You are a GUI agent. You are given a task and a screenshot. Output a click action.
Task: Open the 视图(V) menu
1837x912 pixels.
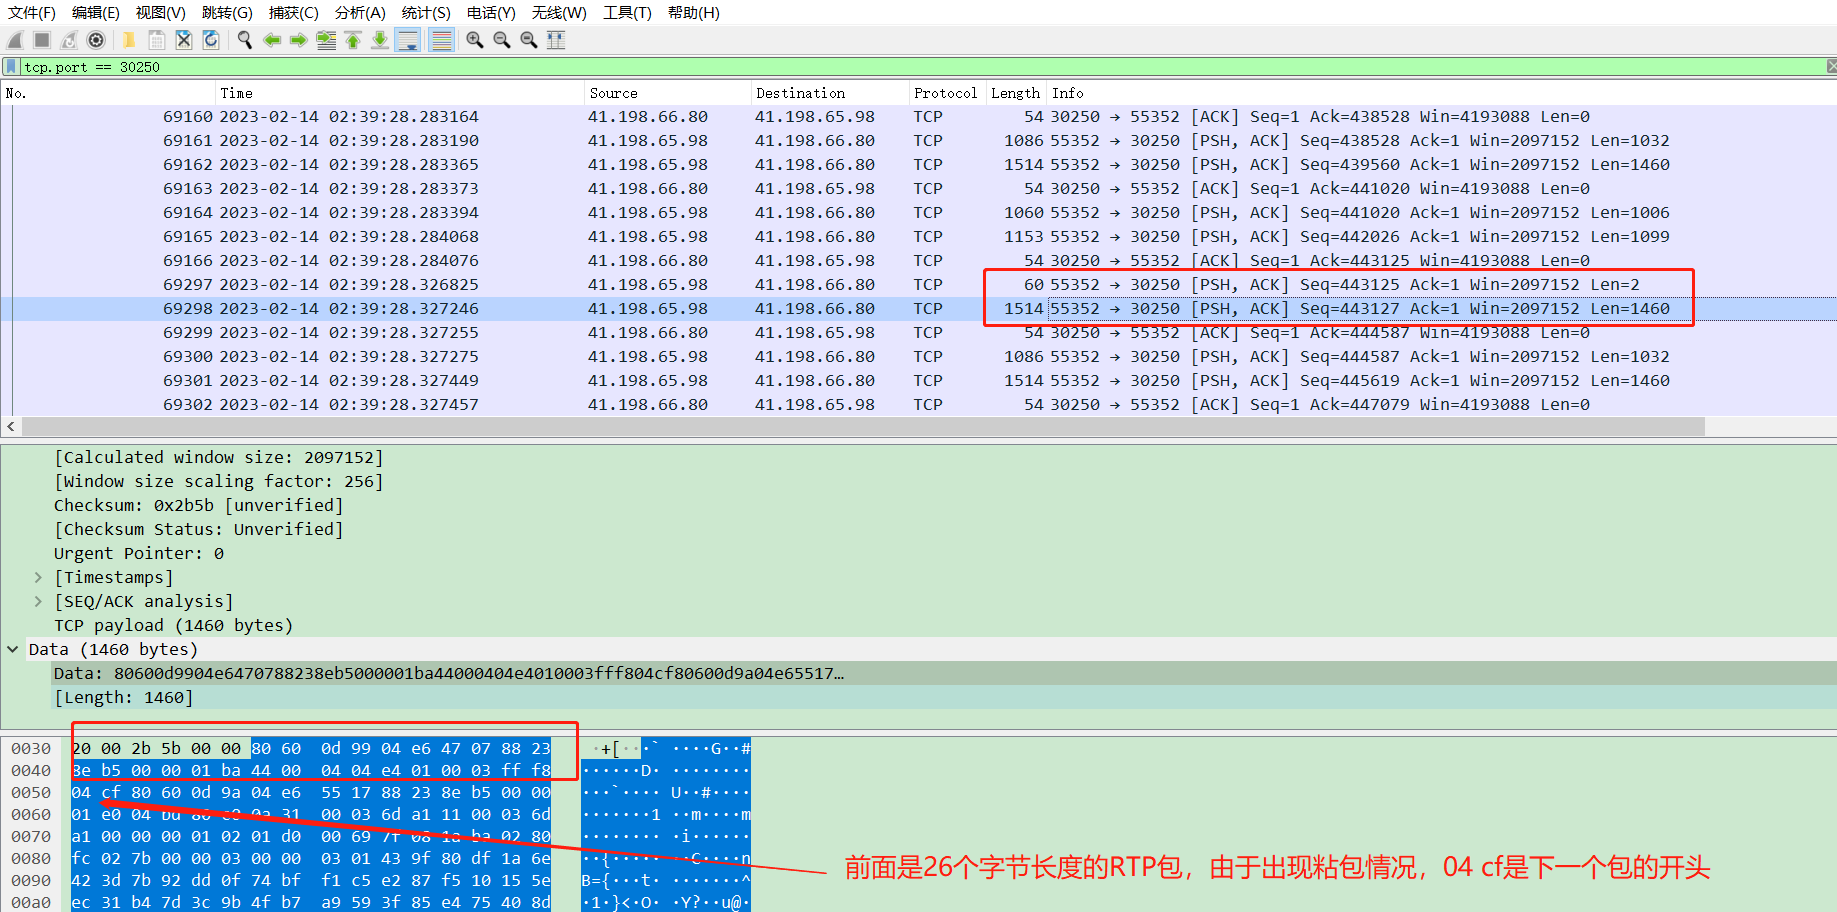pyautogui.click(x=161, y=13)
